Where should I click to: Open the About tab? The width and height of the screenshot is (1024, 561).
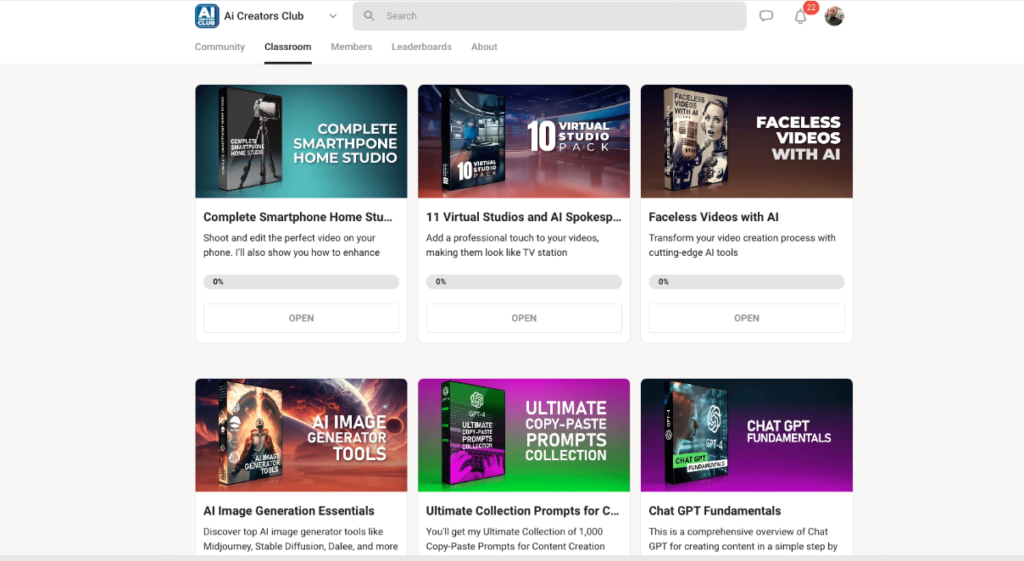pos(484,47)
